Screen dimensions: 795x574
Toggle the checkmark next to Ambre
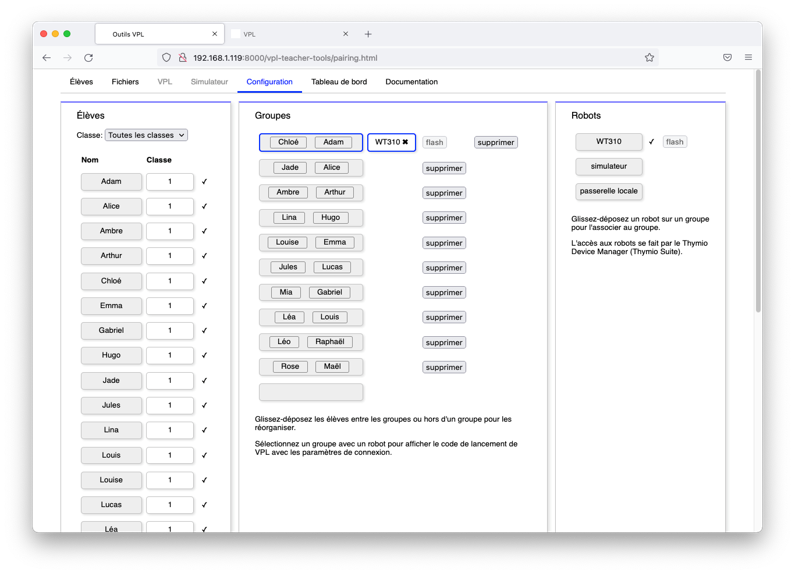204,231
